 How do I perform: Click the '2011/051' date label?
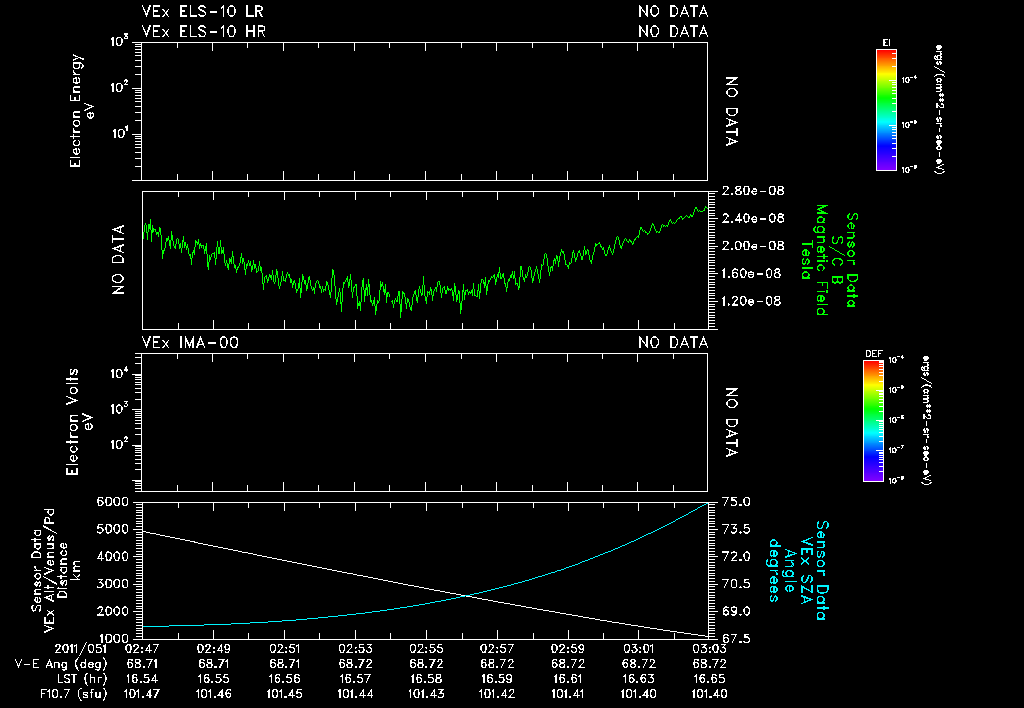pyautogui.click(x=80, y=649)
